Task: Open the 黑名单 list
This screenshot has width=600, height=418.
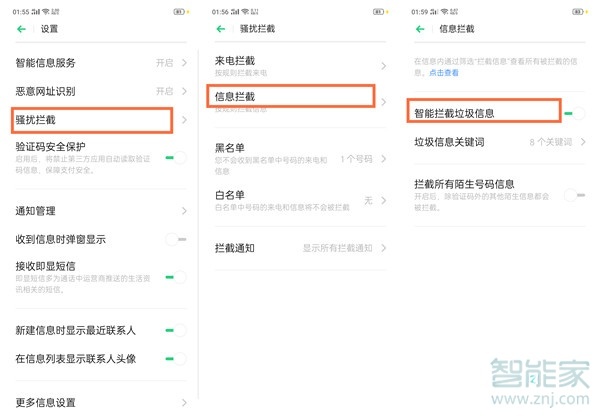Action: click(x=300, y=159)
